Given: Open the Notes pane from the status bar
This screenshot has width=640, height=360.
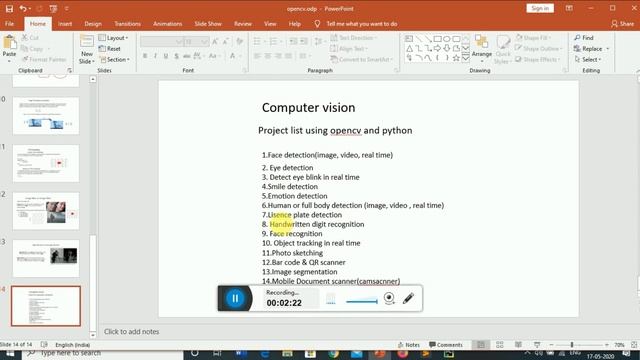Looking at the screenshot, I should pos(409,345).
